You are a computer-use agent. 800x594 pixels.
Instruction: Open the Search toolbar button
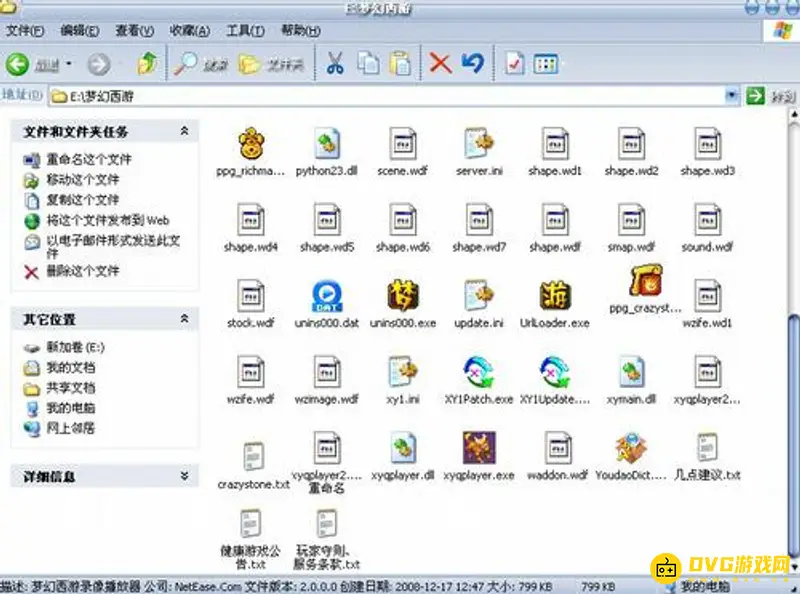201,64
